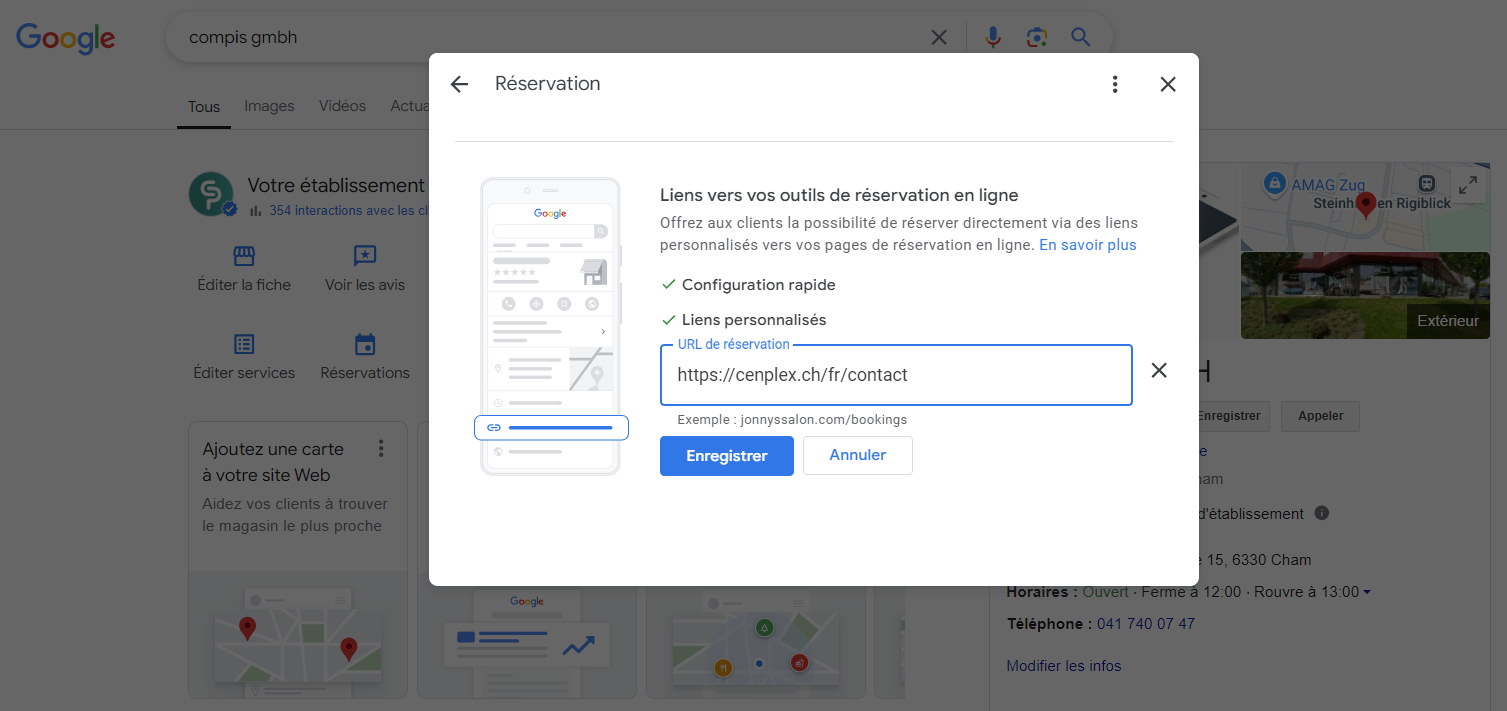Clear the search box text

(x=939, y=38)
